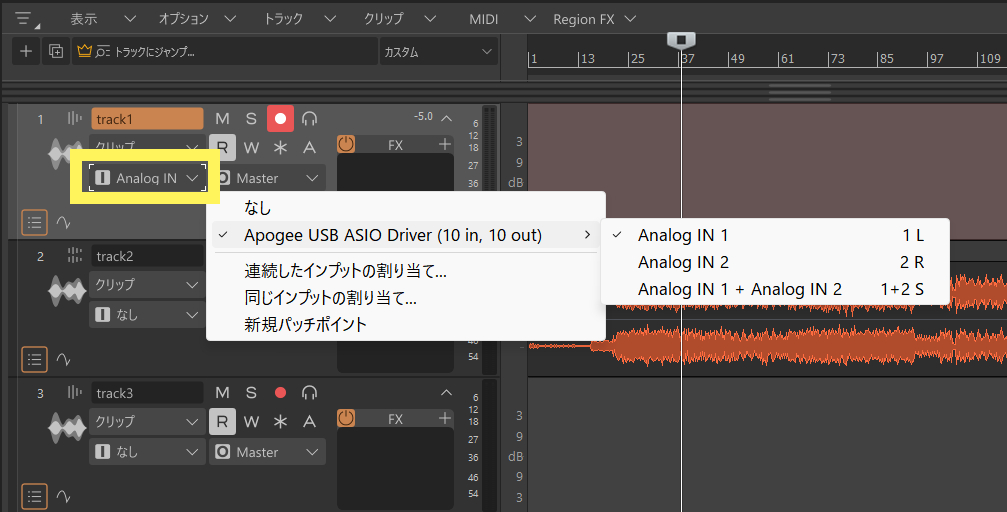Open track3 なし input dropdown
Screen dimensions: 1007x512
pyautogui.click(x=147, y=452)
